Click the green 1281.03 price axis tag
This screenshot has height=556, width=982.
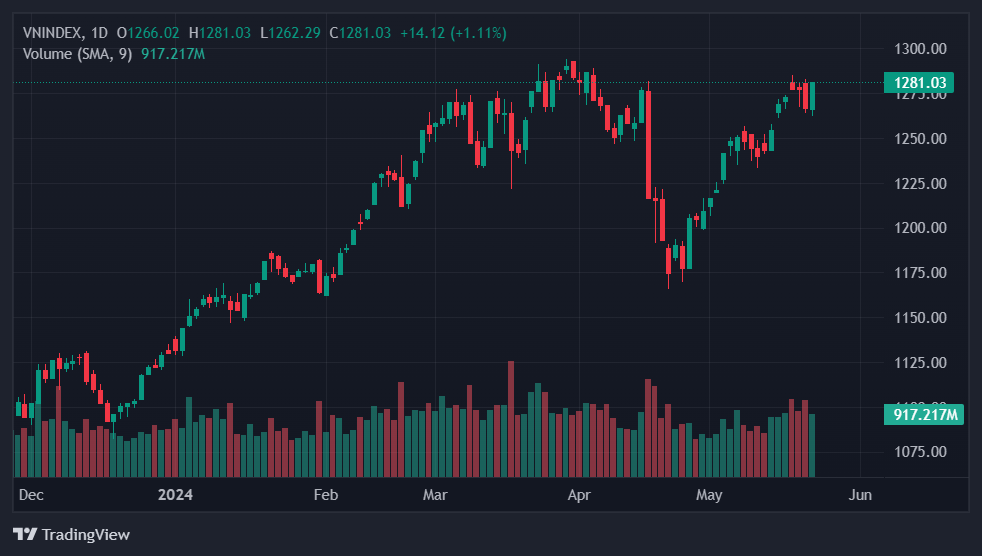pos(919,82)
